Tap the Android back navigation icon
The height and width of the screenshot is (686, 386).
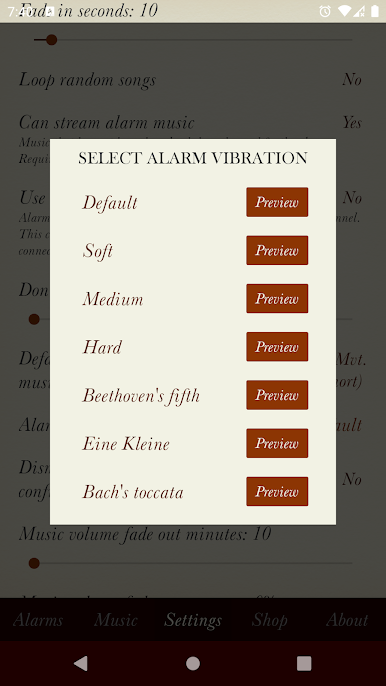click(x=81, y=663)
